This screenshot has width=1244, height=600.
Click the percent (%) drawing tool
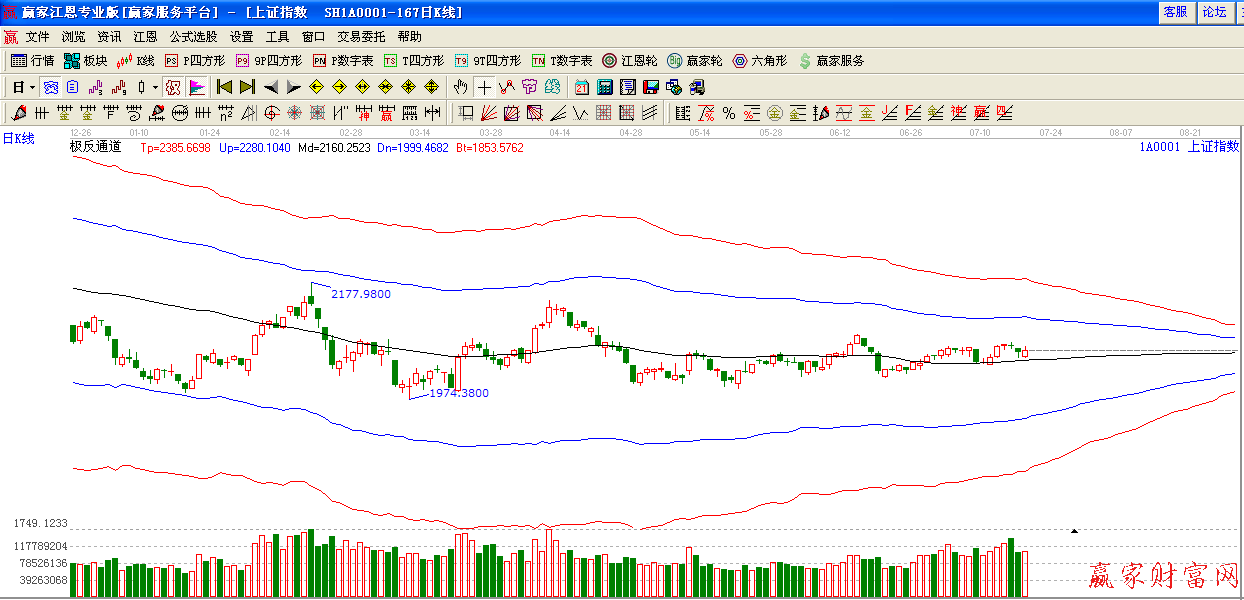tap(729, 113)
